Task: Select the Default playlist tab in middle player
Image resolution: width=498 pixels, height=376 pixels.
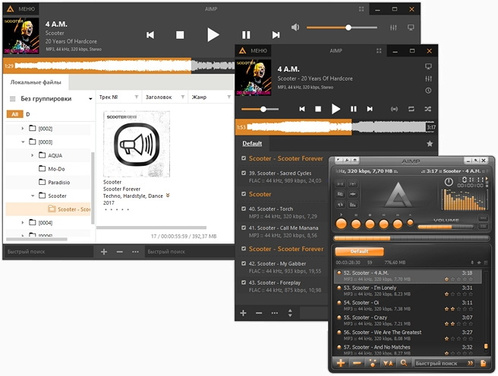Action: (x=252, y=144)
